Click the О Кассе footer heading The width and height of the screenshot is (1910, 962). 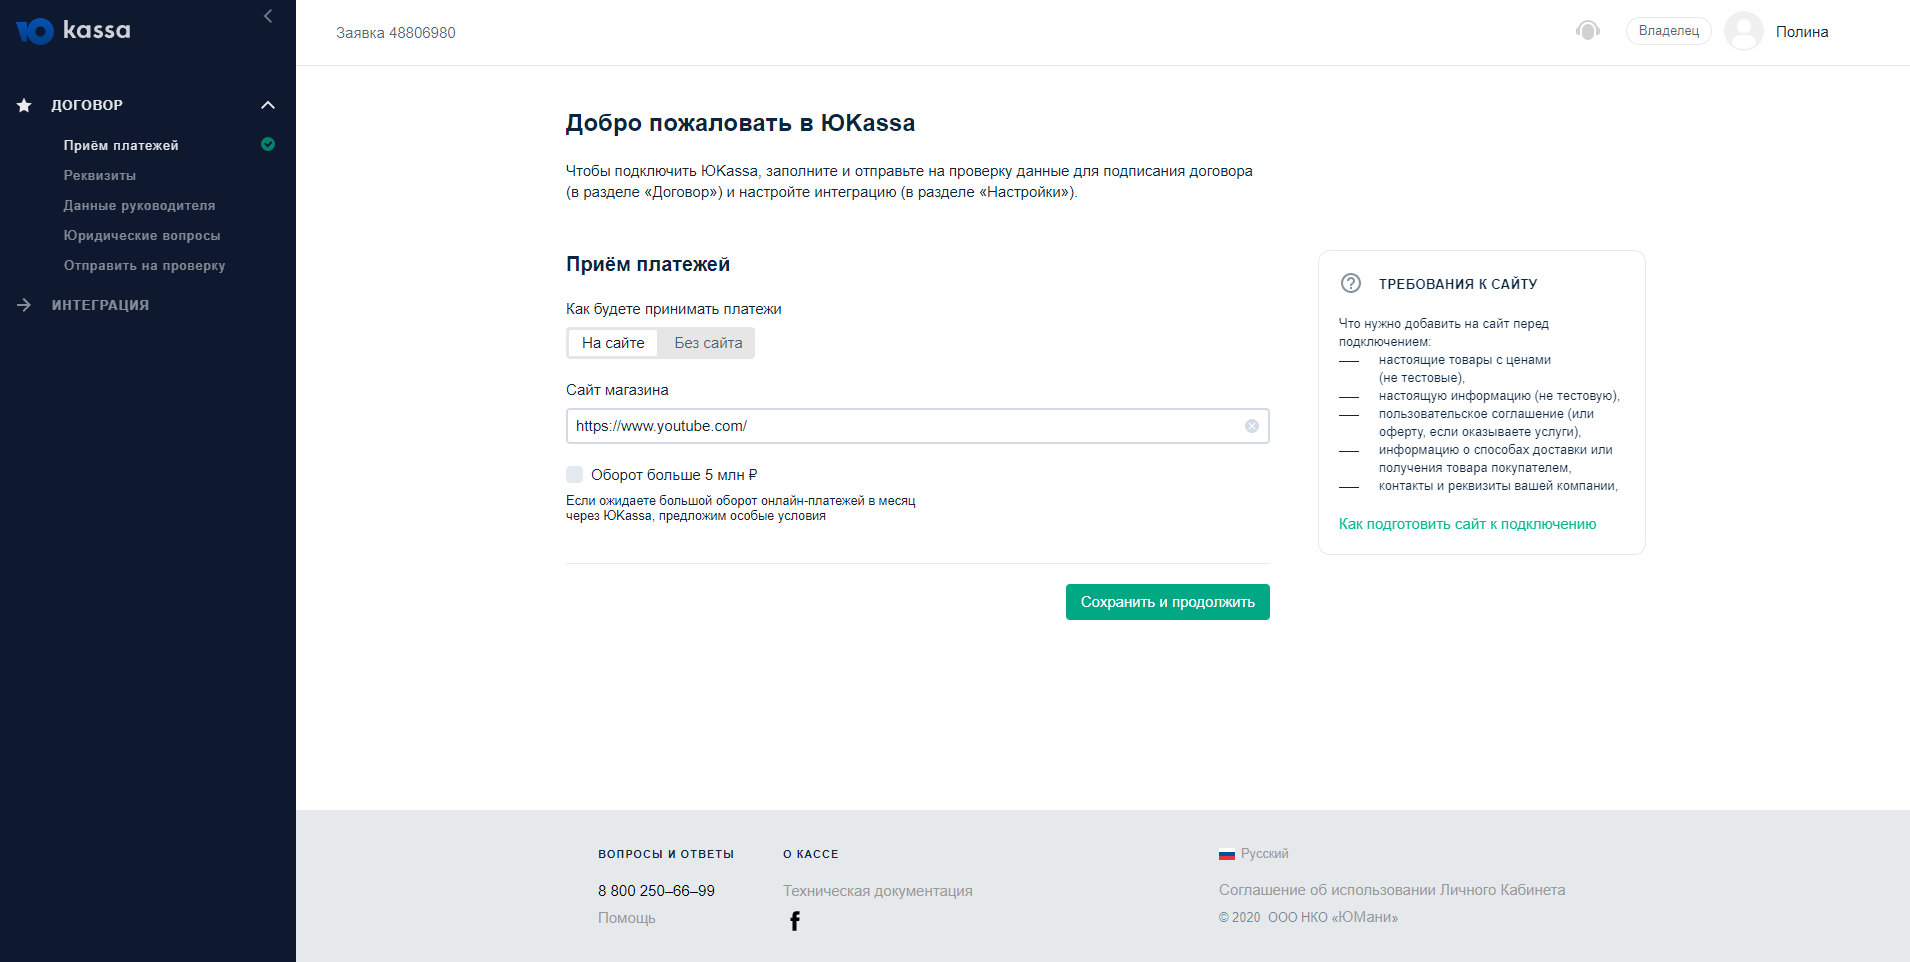tap(811, 854)
